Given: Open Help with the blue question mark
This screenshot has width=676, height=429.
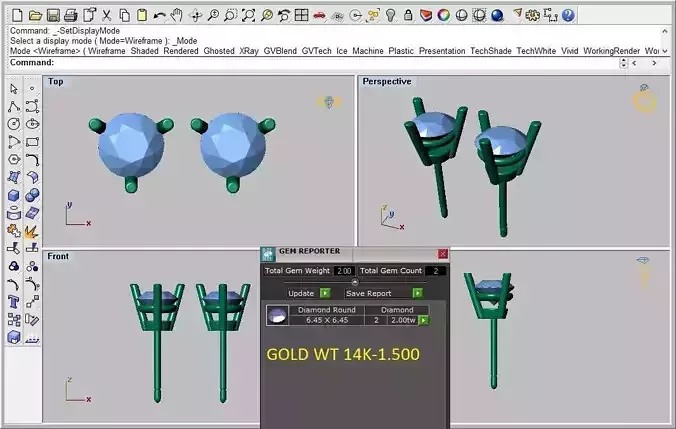Looking at the screenshot, I should coord(568,16).
